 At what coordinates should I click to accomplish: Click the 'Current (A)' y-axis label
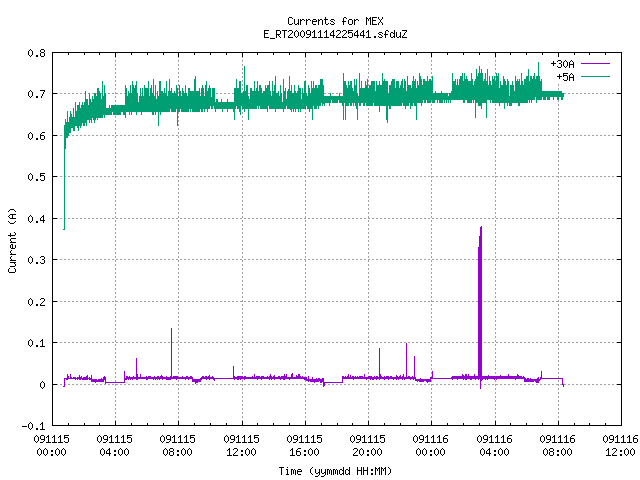[x=12, y=240]
